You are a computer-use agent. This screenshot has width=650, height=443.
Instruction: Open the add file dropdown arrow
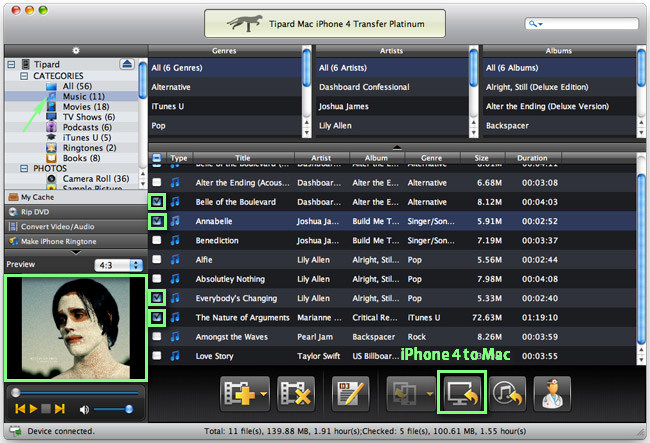pos(264,394)
